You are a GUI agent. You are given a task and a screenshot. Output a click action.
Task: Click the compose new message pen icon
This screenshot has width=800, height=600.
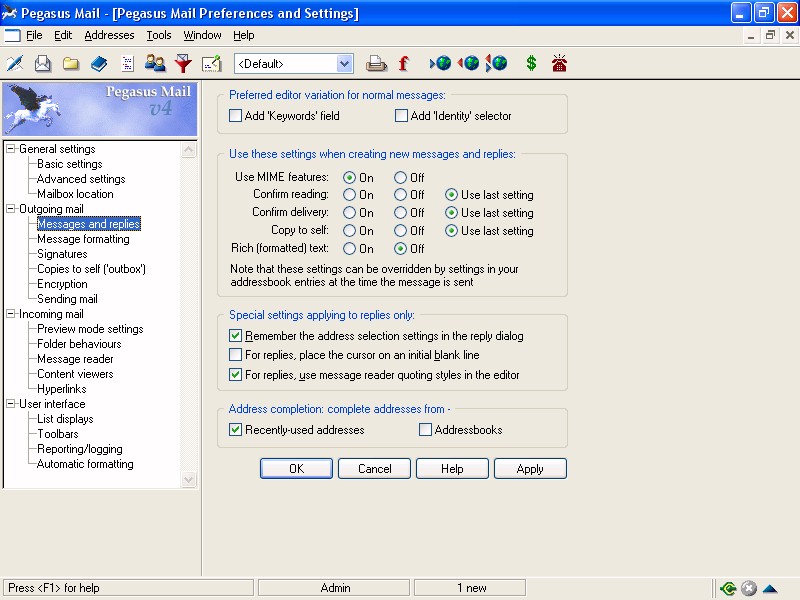15,64
